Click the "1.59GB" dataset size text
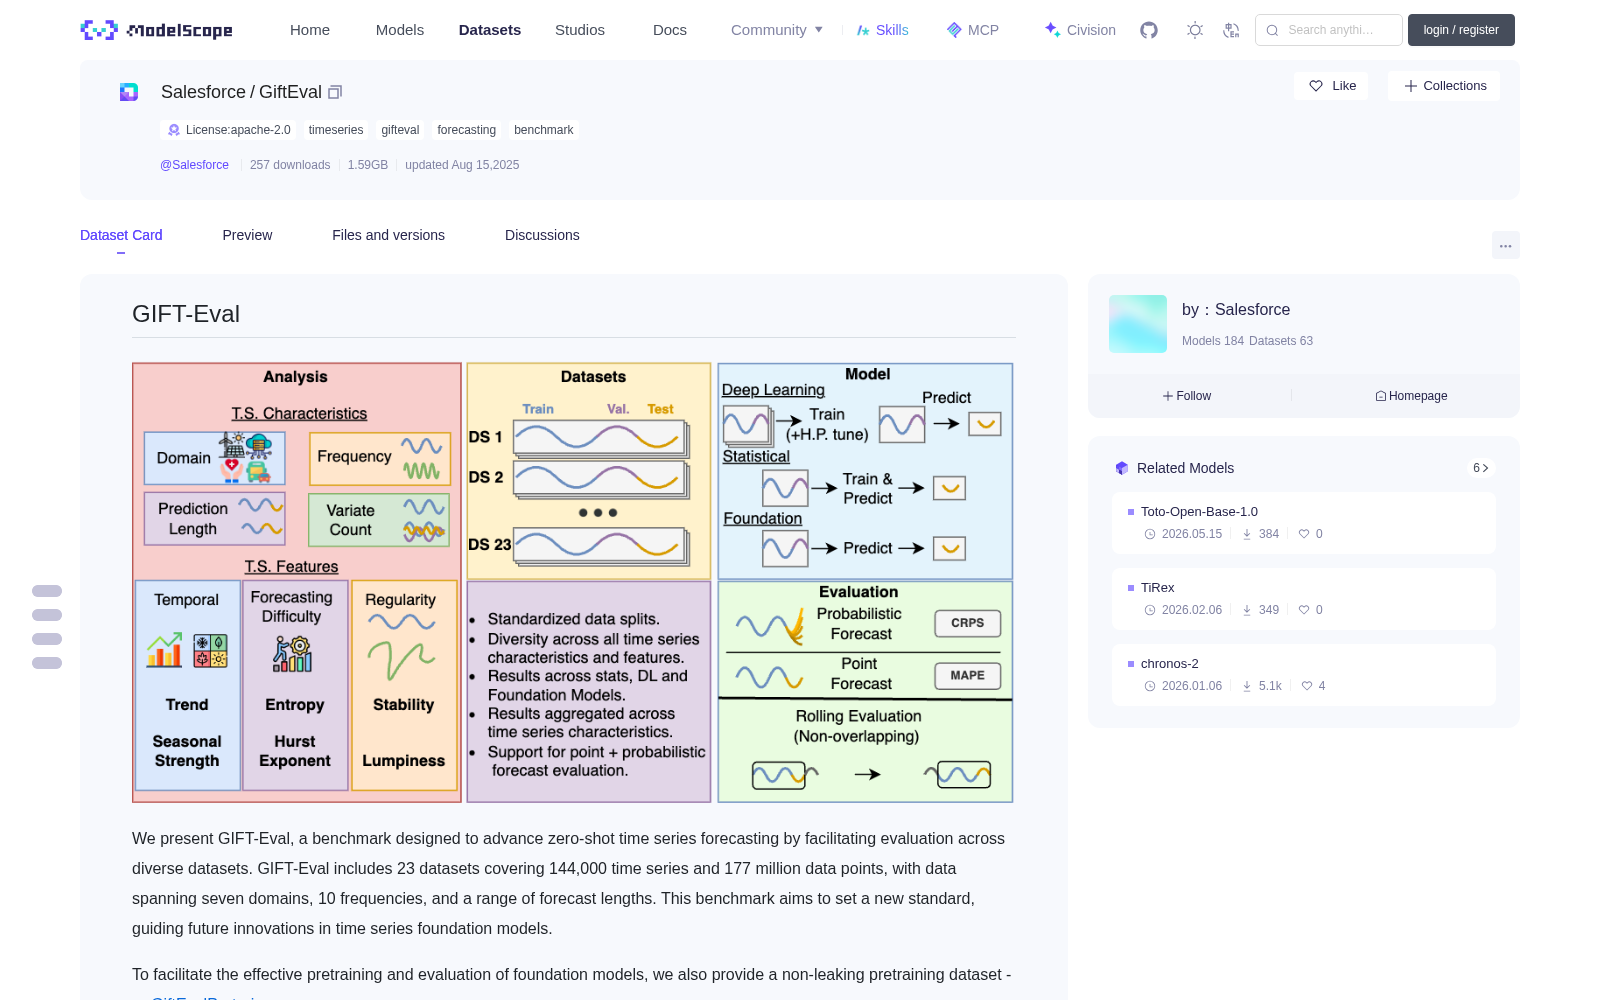 click(x=368, y=165)
